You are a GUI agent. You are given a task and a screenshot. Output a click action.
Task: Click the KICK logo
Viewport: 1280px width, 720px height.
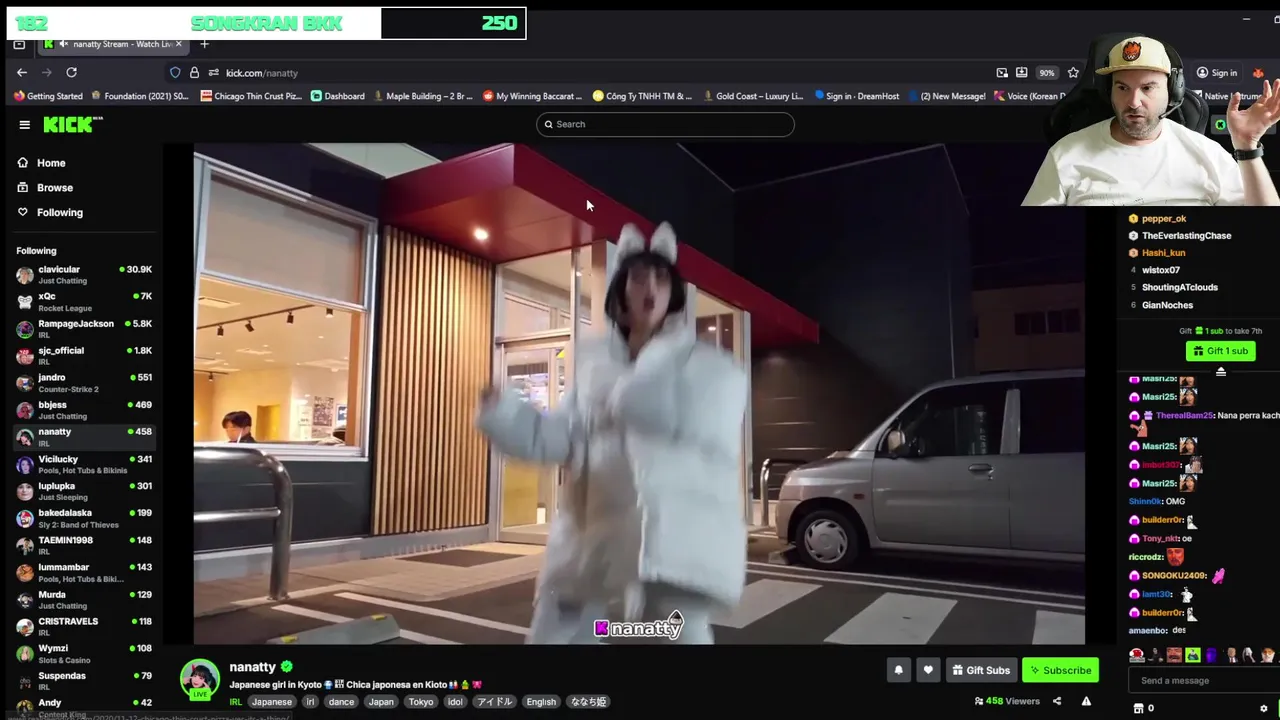click(x=72, y=124)
